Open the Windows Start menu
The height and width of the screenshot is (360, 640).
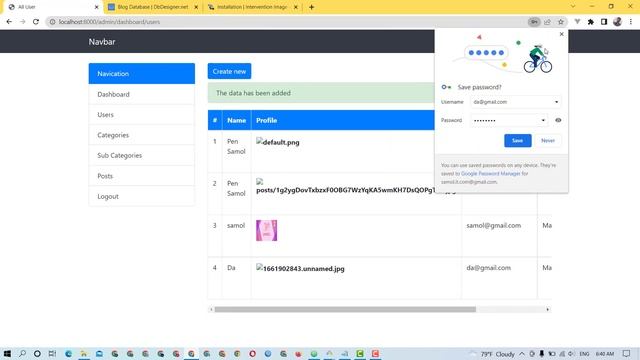pos(7,353)
